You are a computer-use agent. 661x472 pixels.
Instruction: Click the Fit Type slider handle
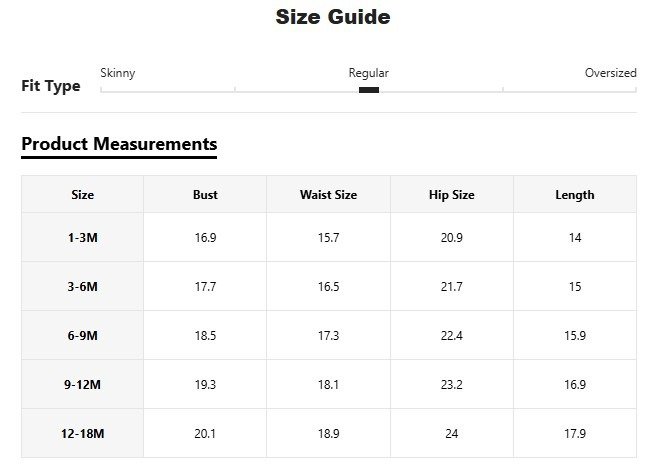tap(368, 90)
